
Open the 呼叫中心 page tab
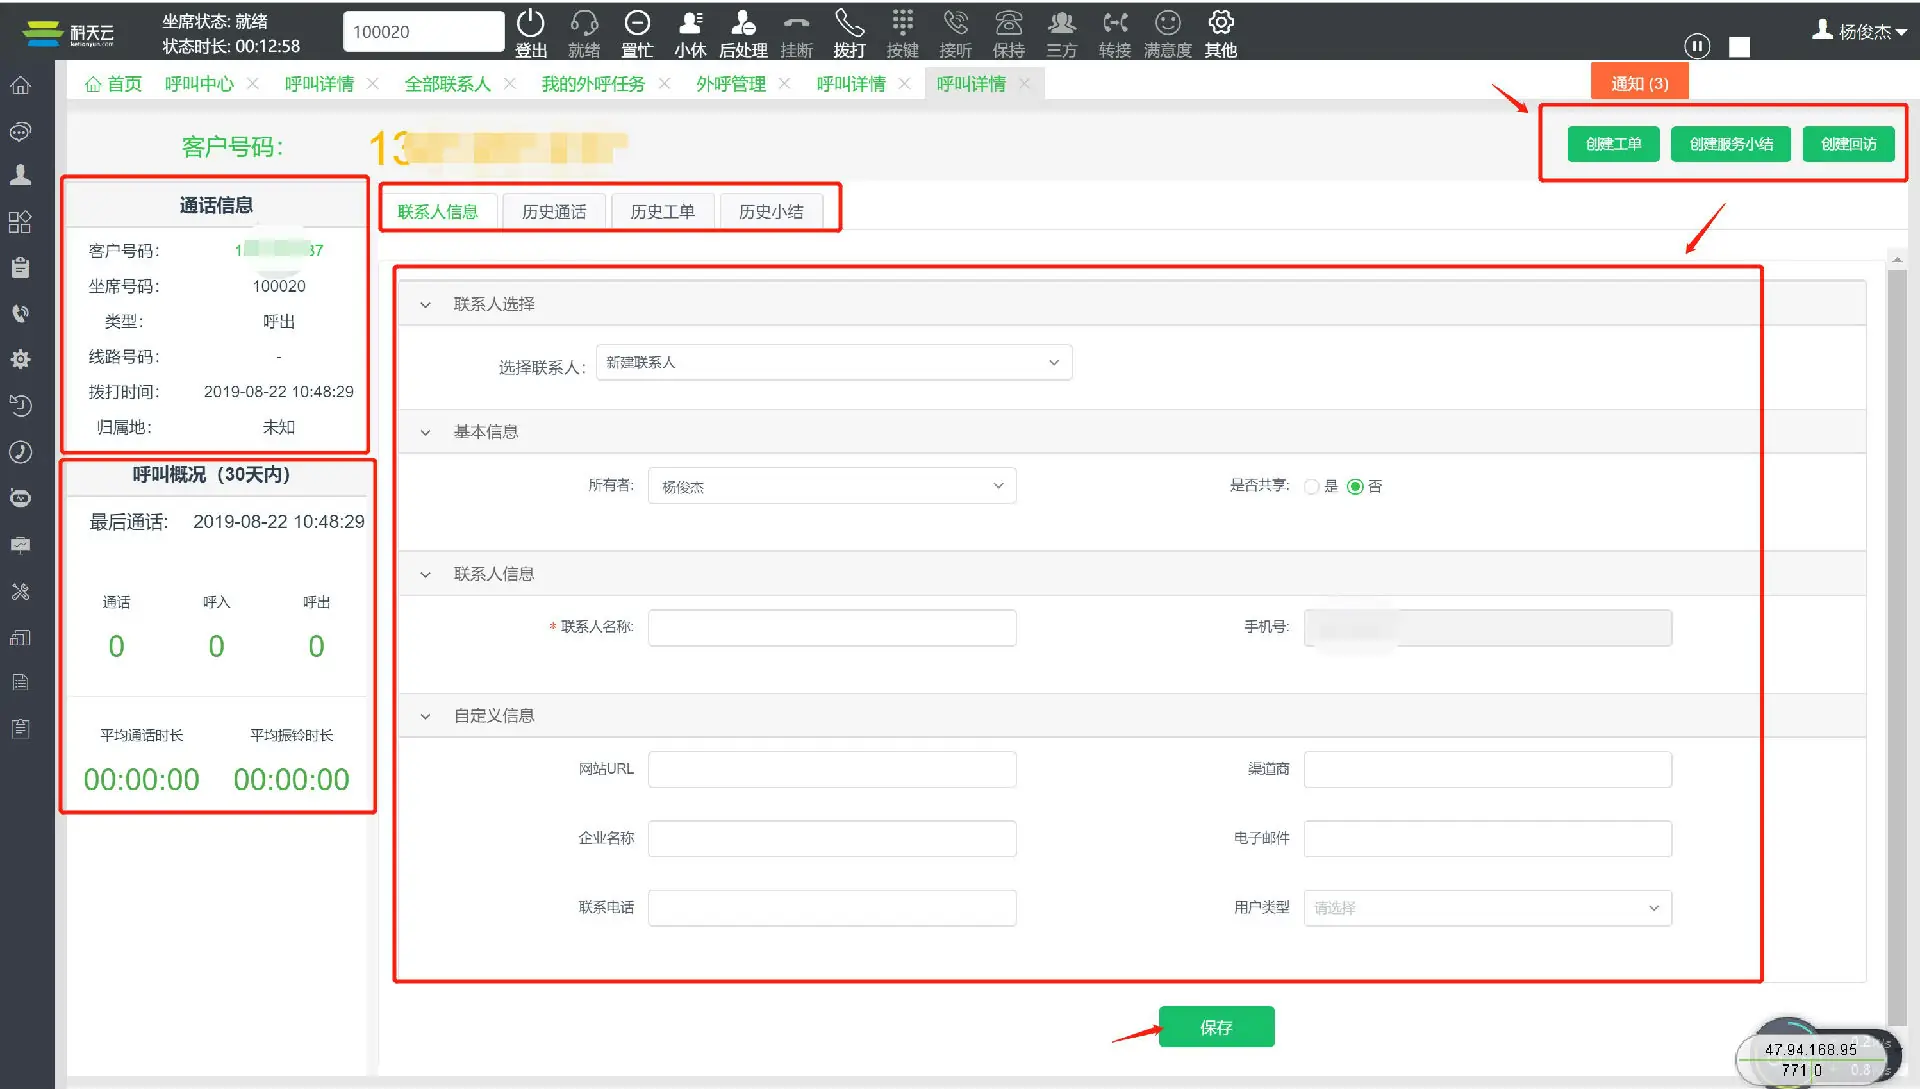pos(199,84)
